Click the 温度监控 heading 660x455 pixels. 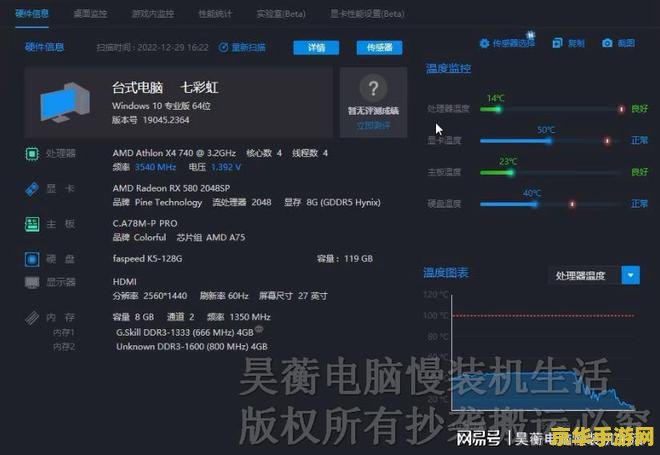(x=448, y=68)
